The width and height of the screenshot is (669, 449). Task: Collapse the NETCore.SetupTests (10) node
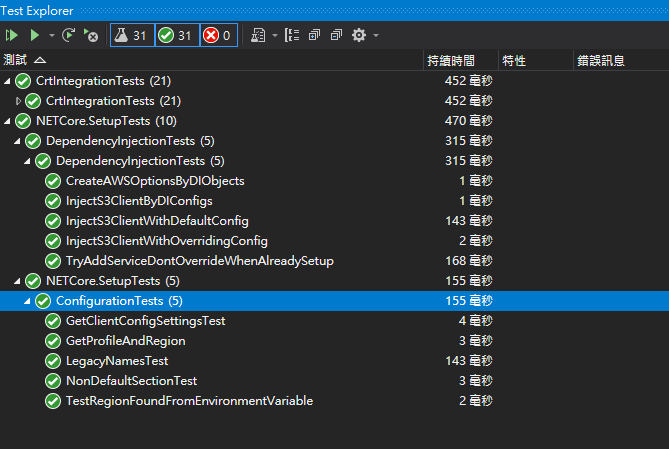7,121
